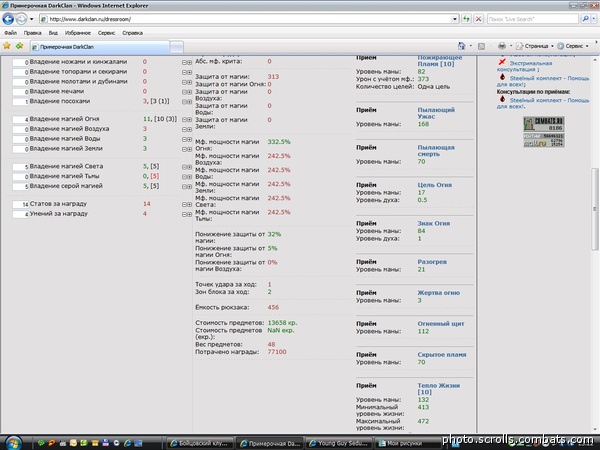Click the Live Search input field
This screenshot has width=600, height=450.
click(x=532, y=19)
